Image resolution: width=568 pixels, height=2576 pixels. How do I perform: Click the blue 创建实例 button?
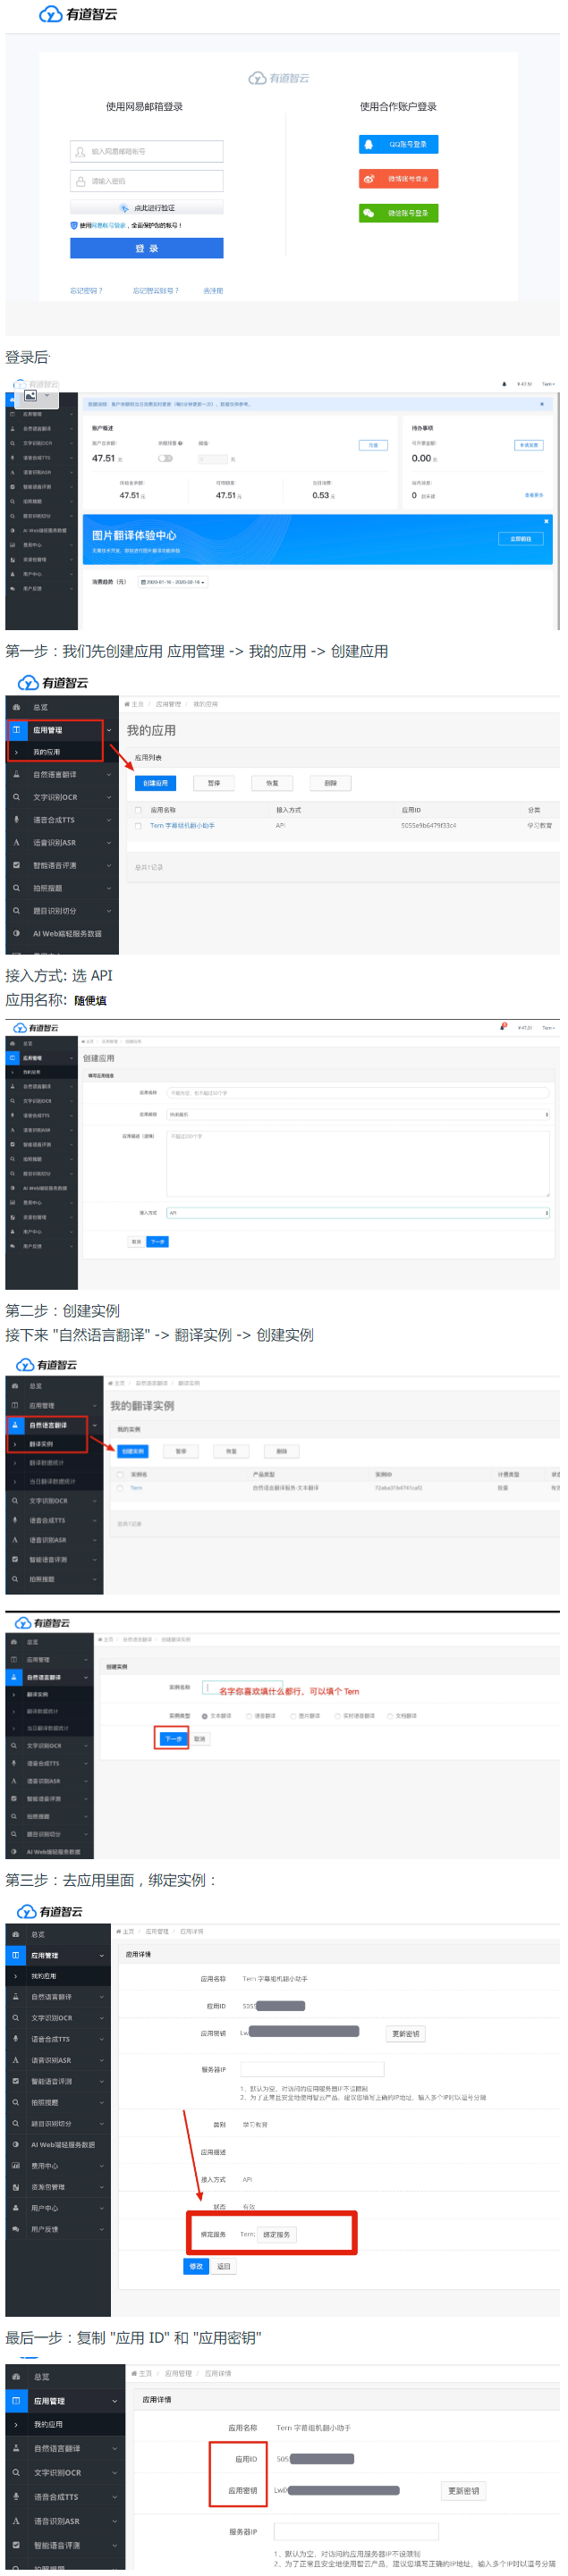(132, 1451)
